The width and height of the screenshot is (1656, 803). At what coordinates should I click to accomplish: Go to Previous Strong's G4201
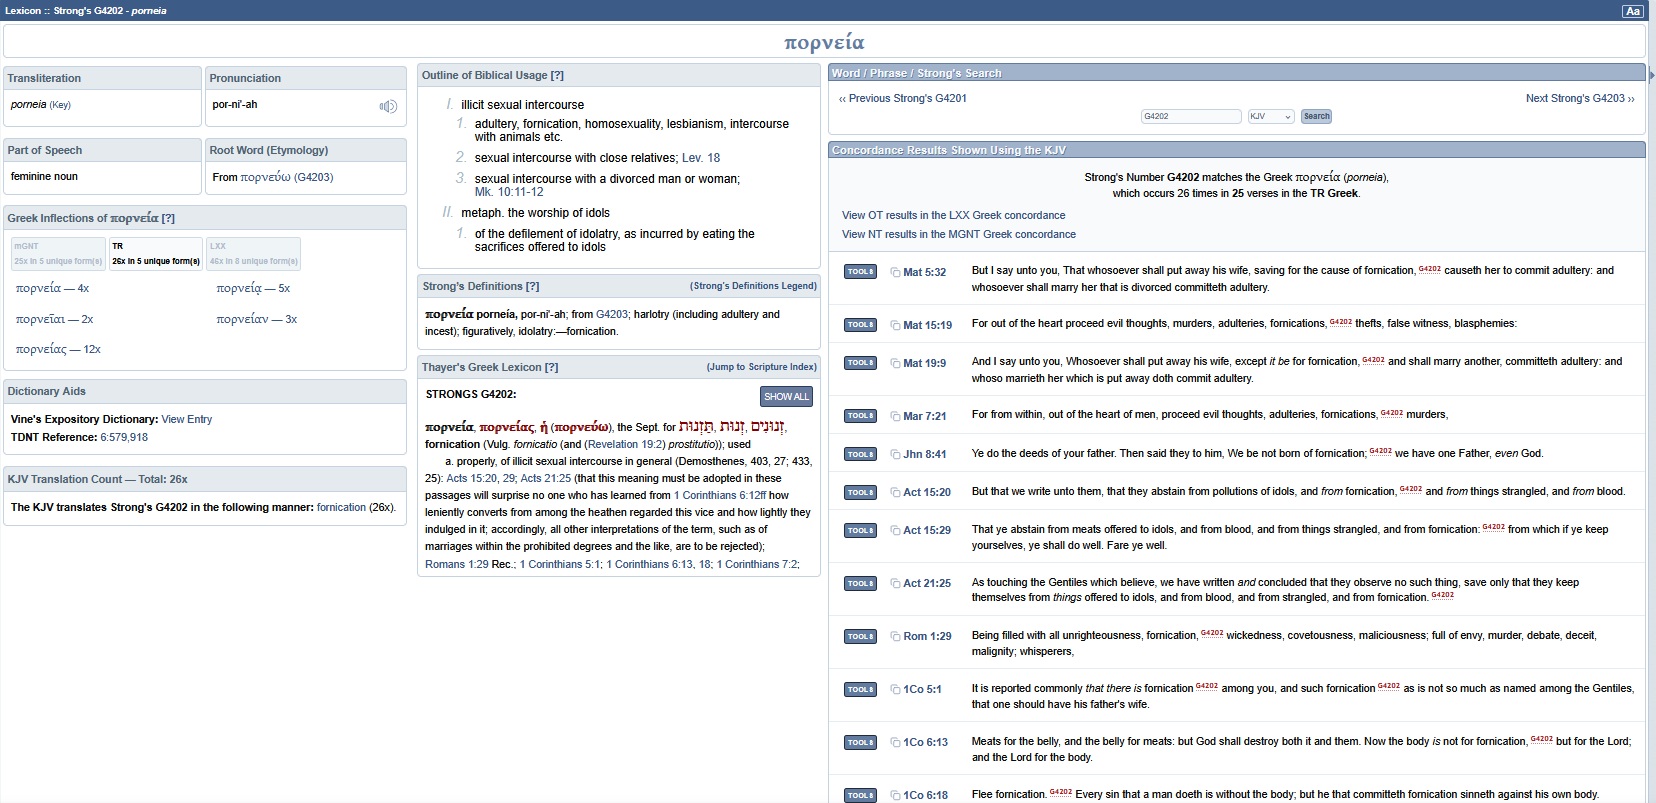pos(903,98)
